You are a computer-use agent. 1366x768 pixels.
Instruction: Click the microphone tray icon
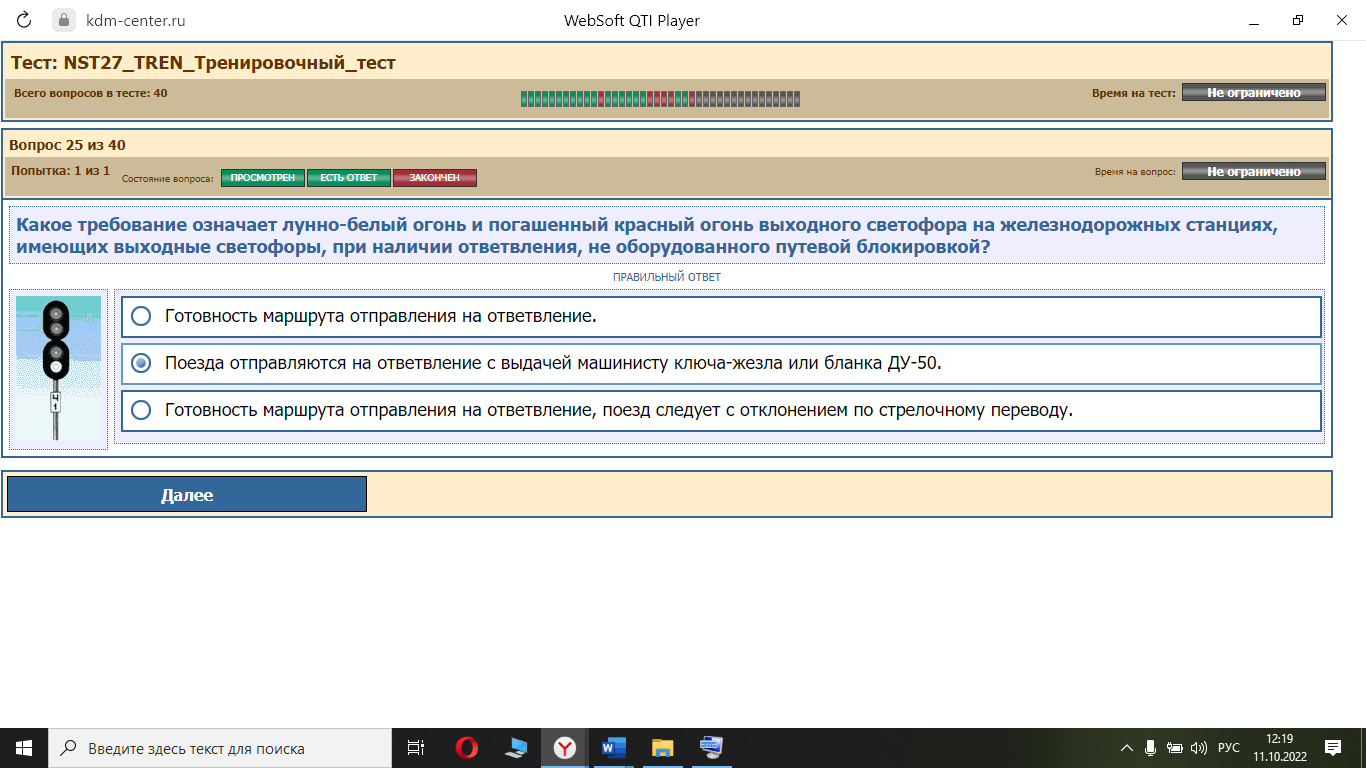pyautogui.click(x=1151, y=748)
